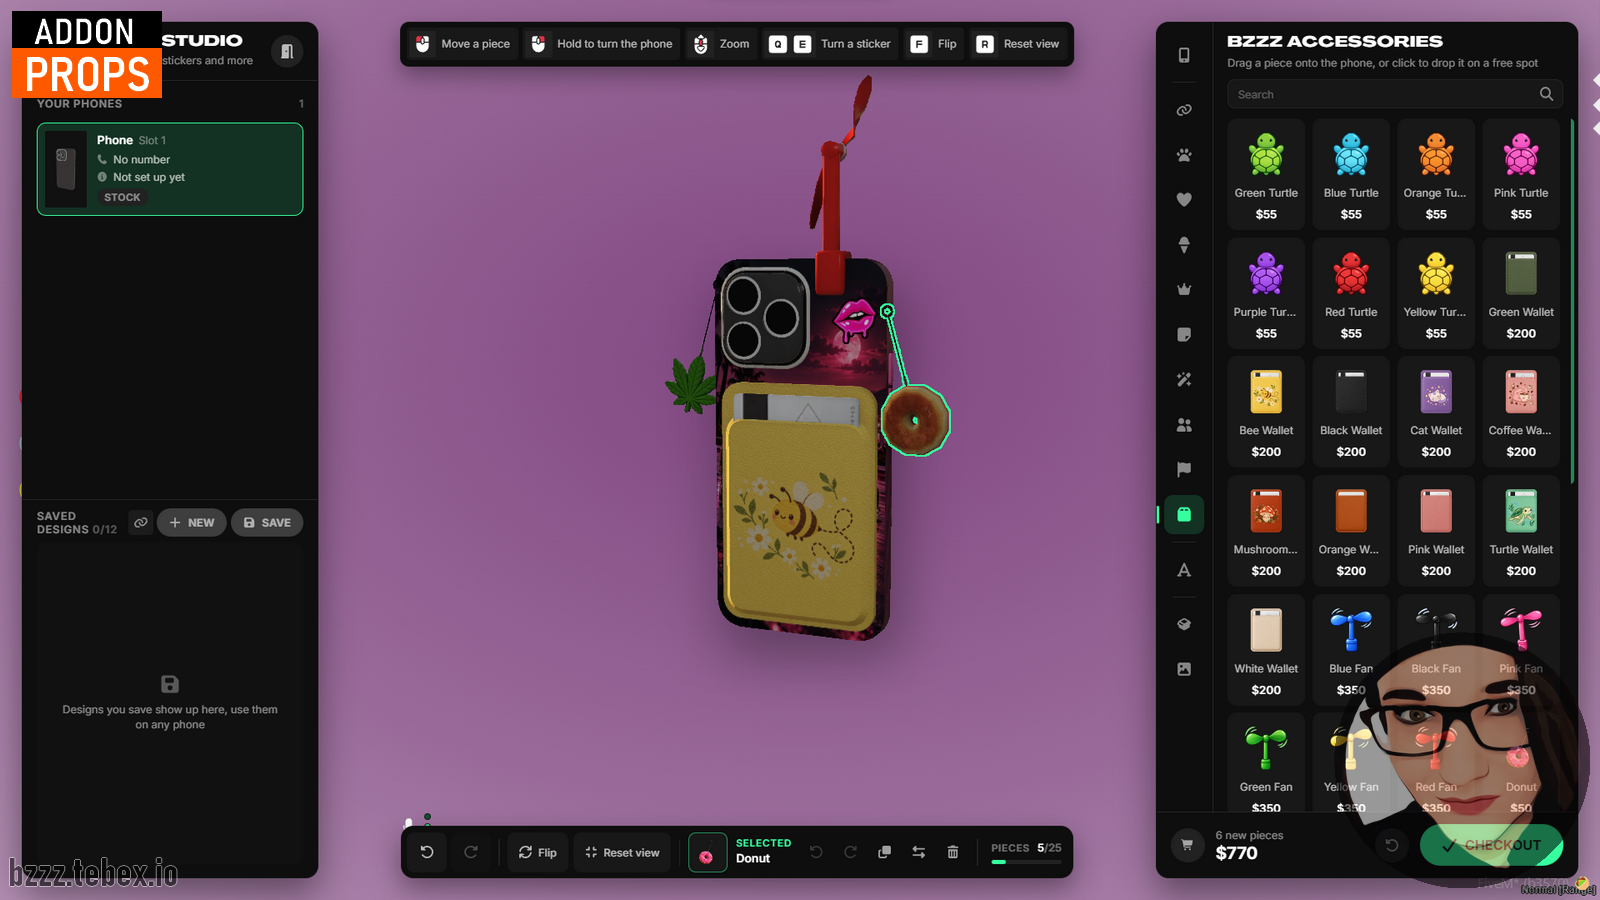The width and height of the screenshot is (1600, 900).
Task: Add the Purple Turtle accessory
Action: click(1266, 293)
